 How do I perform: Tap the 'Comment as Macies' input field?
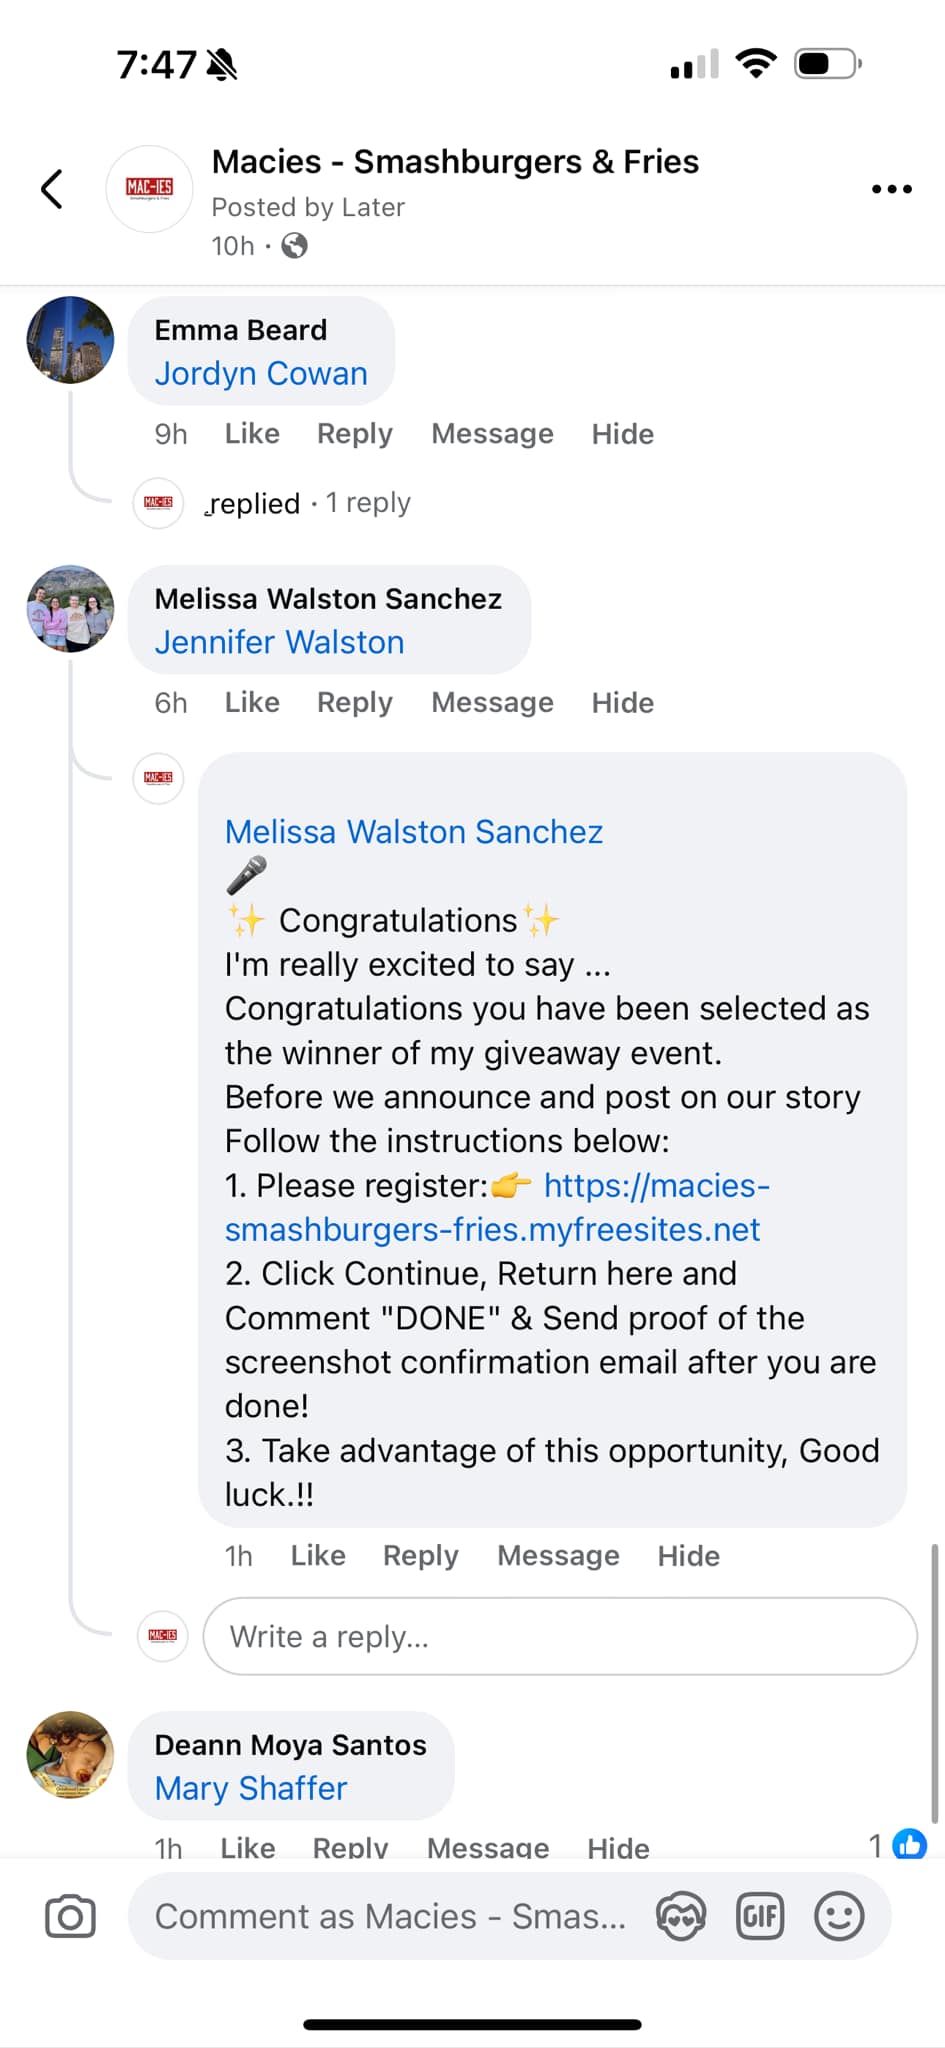click(390, 1916)
